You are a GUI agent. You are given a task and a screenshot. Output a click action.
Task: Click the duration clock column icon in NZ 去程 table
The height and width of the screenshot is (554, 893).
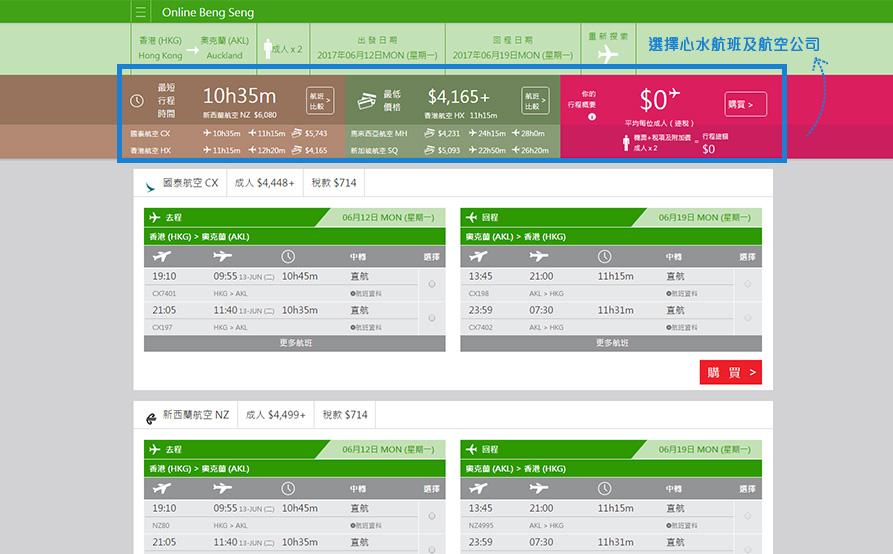[288, 489]
